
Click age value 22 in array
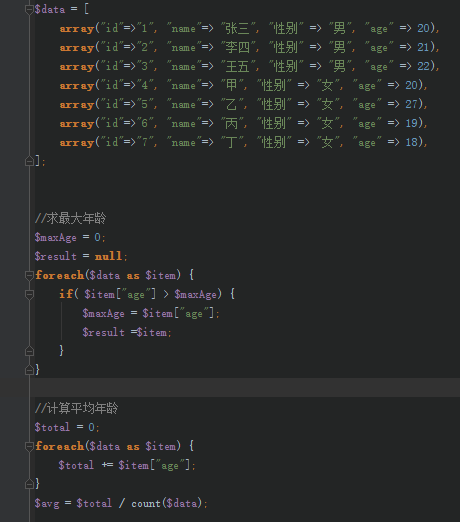click(x=423, y=66)
